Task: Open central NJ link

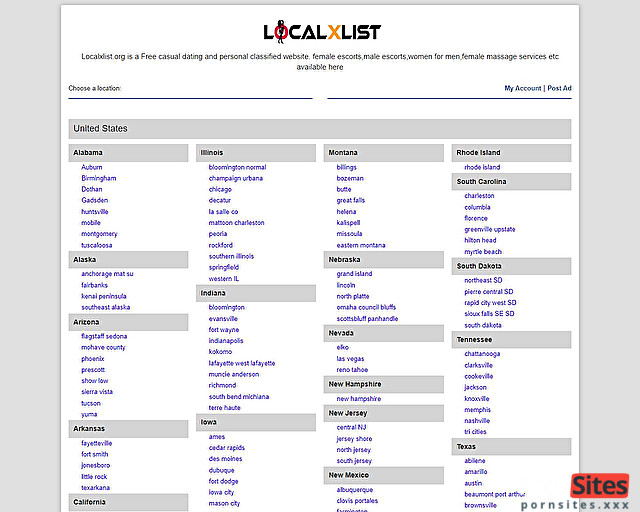Action: click(351, 427)
